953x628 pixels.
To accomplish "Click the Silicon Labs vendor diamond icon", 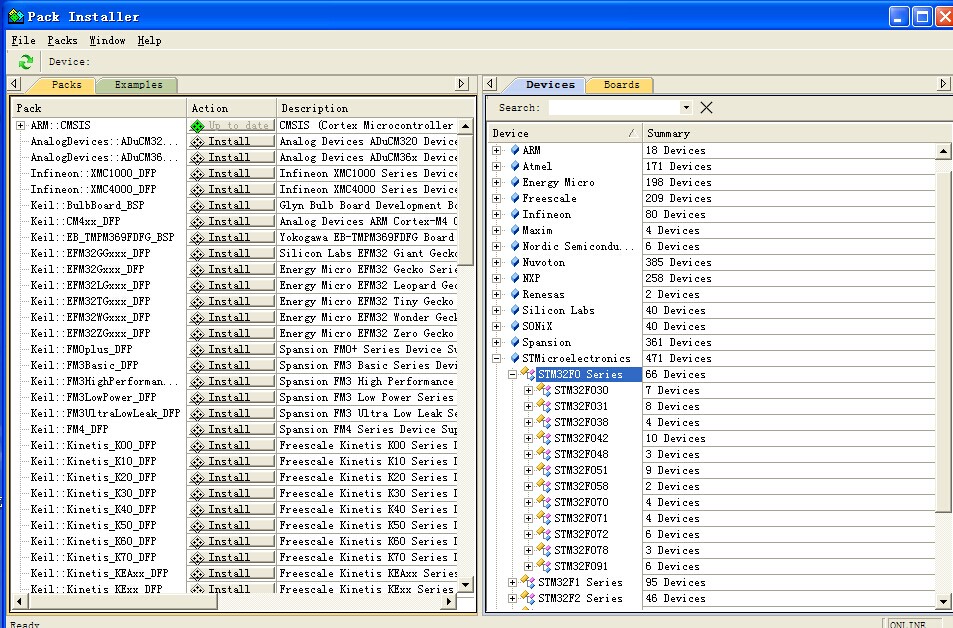I will click(x=515, y=309).
